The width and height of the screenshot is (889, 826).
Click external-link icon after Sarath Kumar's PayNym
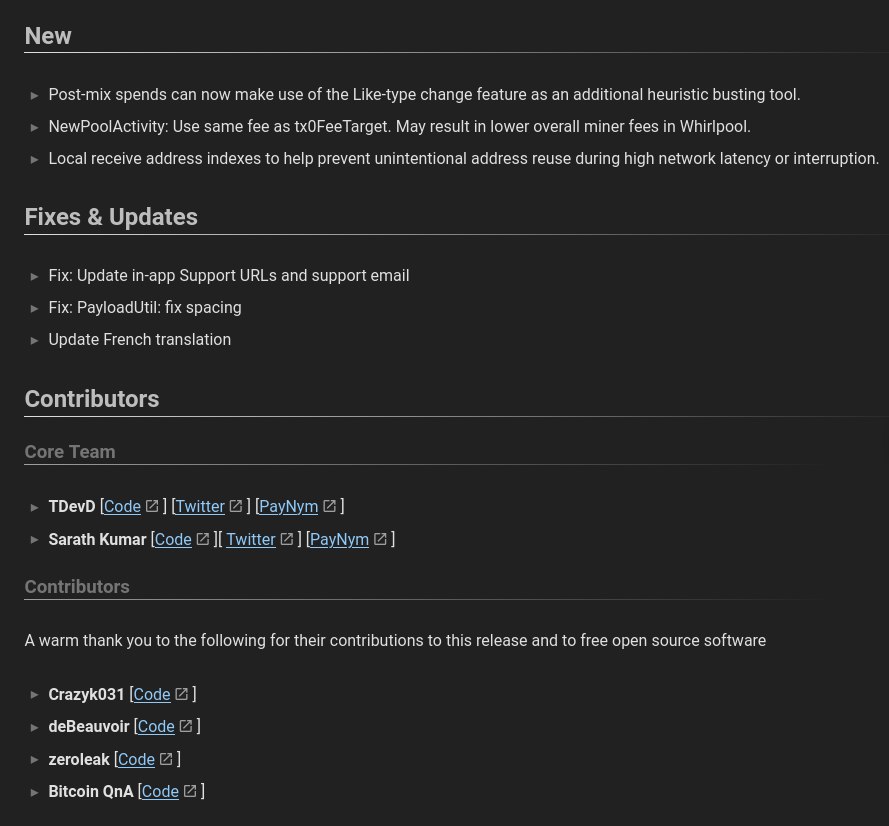pyautogui.click(x=380, y=539)
